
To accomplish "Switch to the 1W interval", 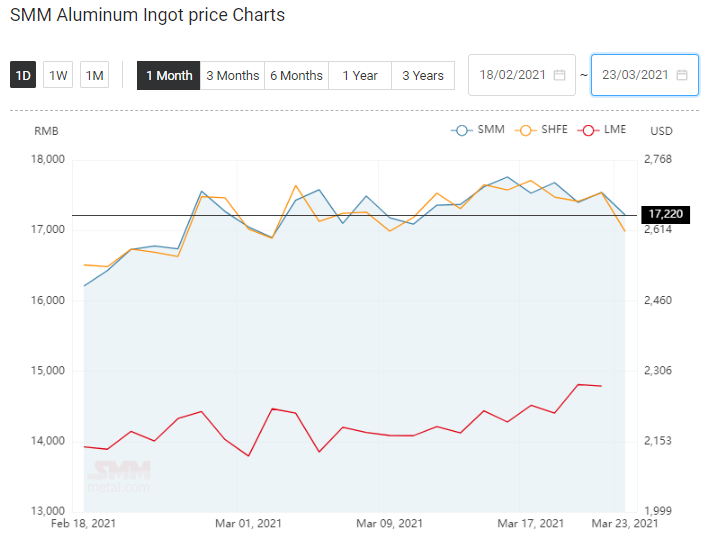I will pyautogui.click(x=58, y=75).
